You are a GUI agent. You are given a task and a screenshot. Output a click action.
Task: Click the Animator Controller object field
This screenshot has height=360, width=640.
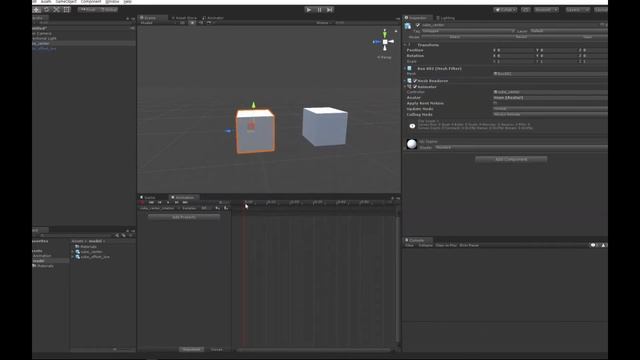click(550, 92)
